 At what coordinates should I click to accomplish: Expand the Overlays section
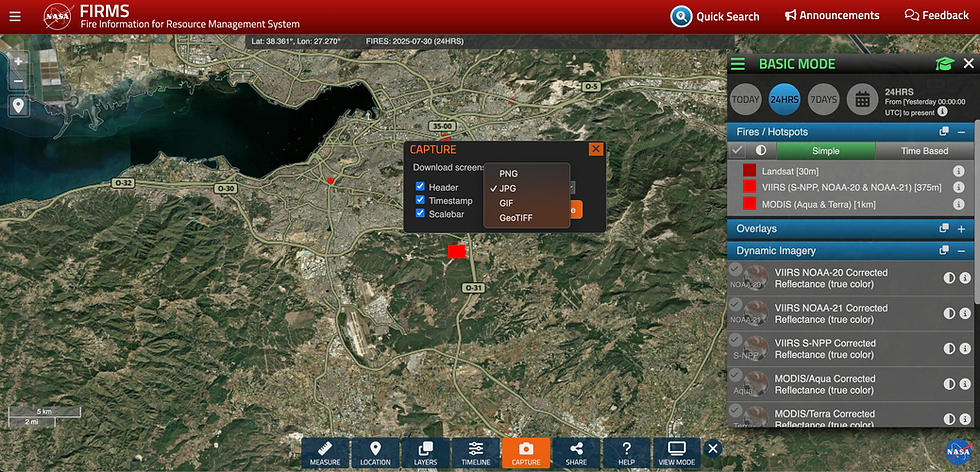coord(961,229)
